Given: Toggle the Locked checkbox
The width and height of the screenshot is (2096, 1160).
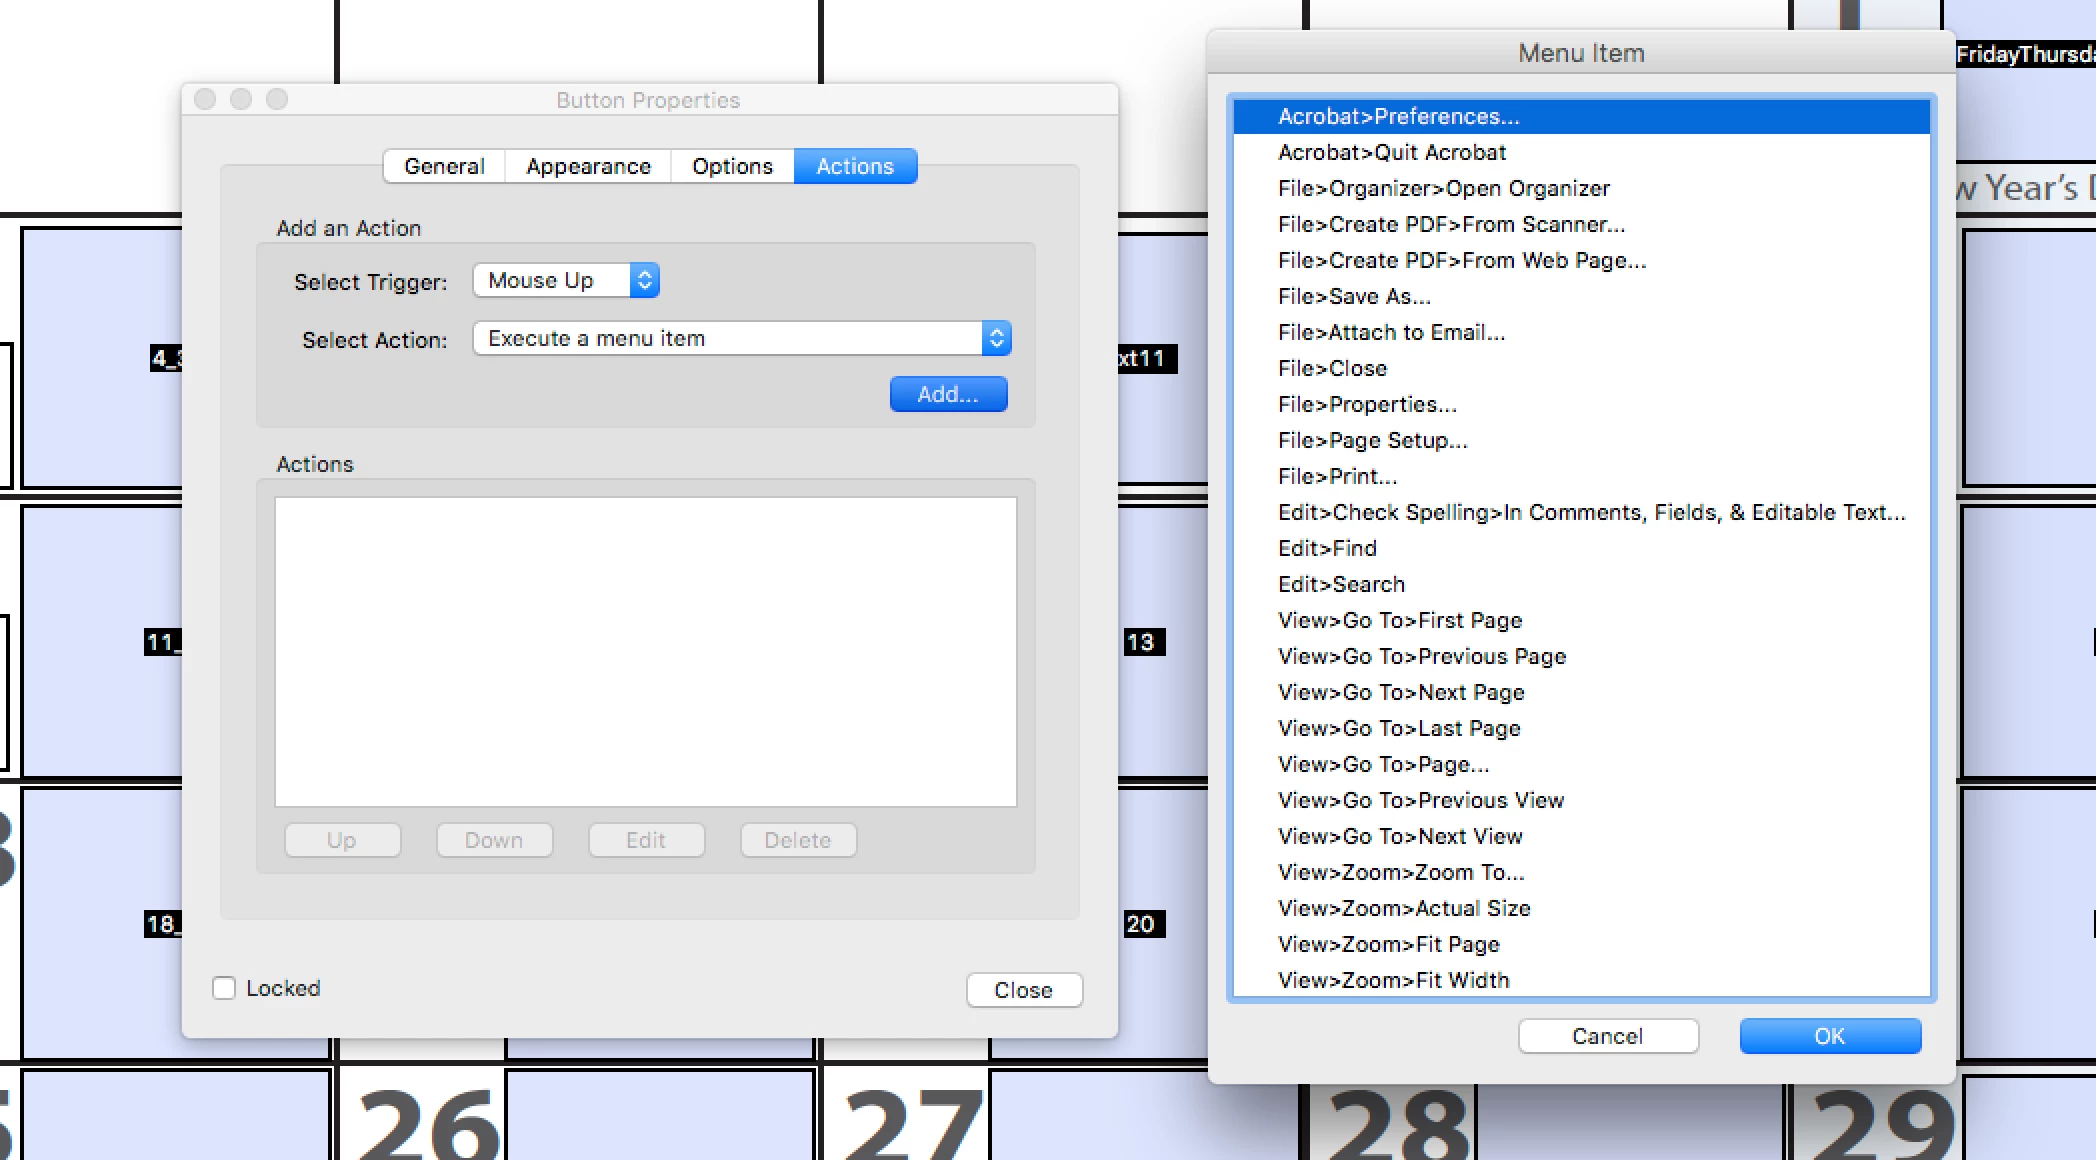Looking at the screenshot, I should (x=224, y=988).
